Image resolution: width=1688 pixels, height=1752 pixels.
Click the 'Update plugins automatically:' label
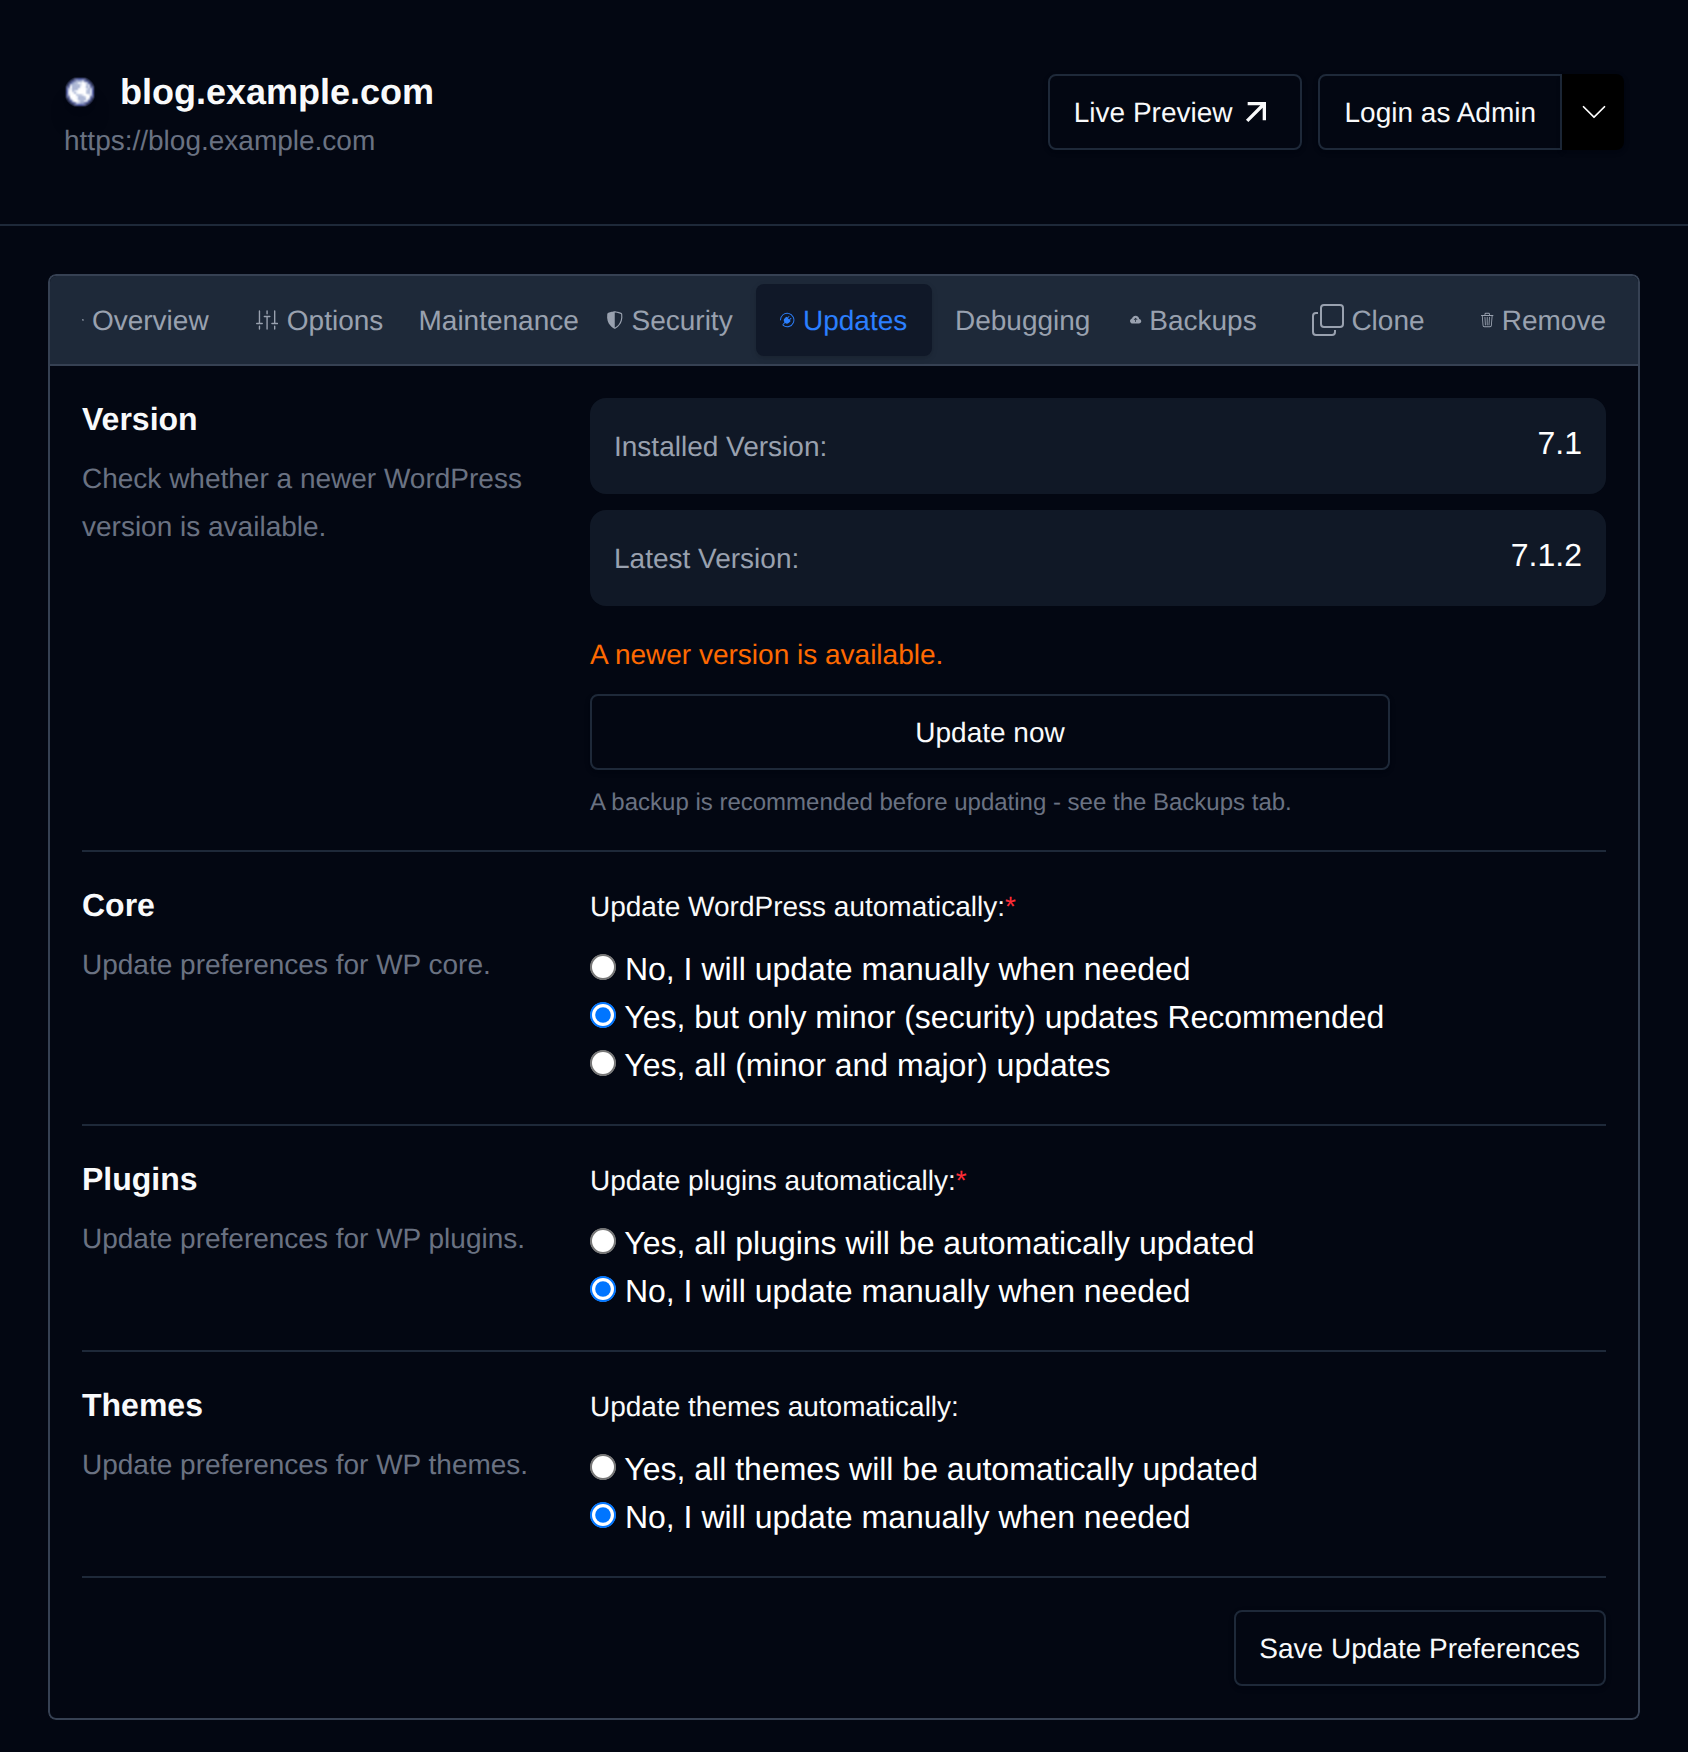click(772, 1181)
